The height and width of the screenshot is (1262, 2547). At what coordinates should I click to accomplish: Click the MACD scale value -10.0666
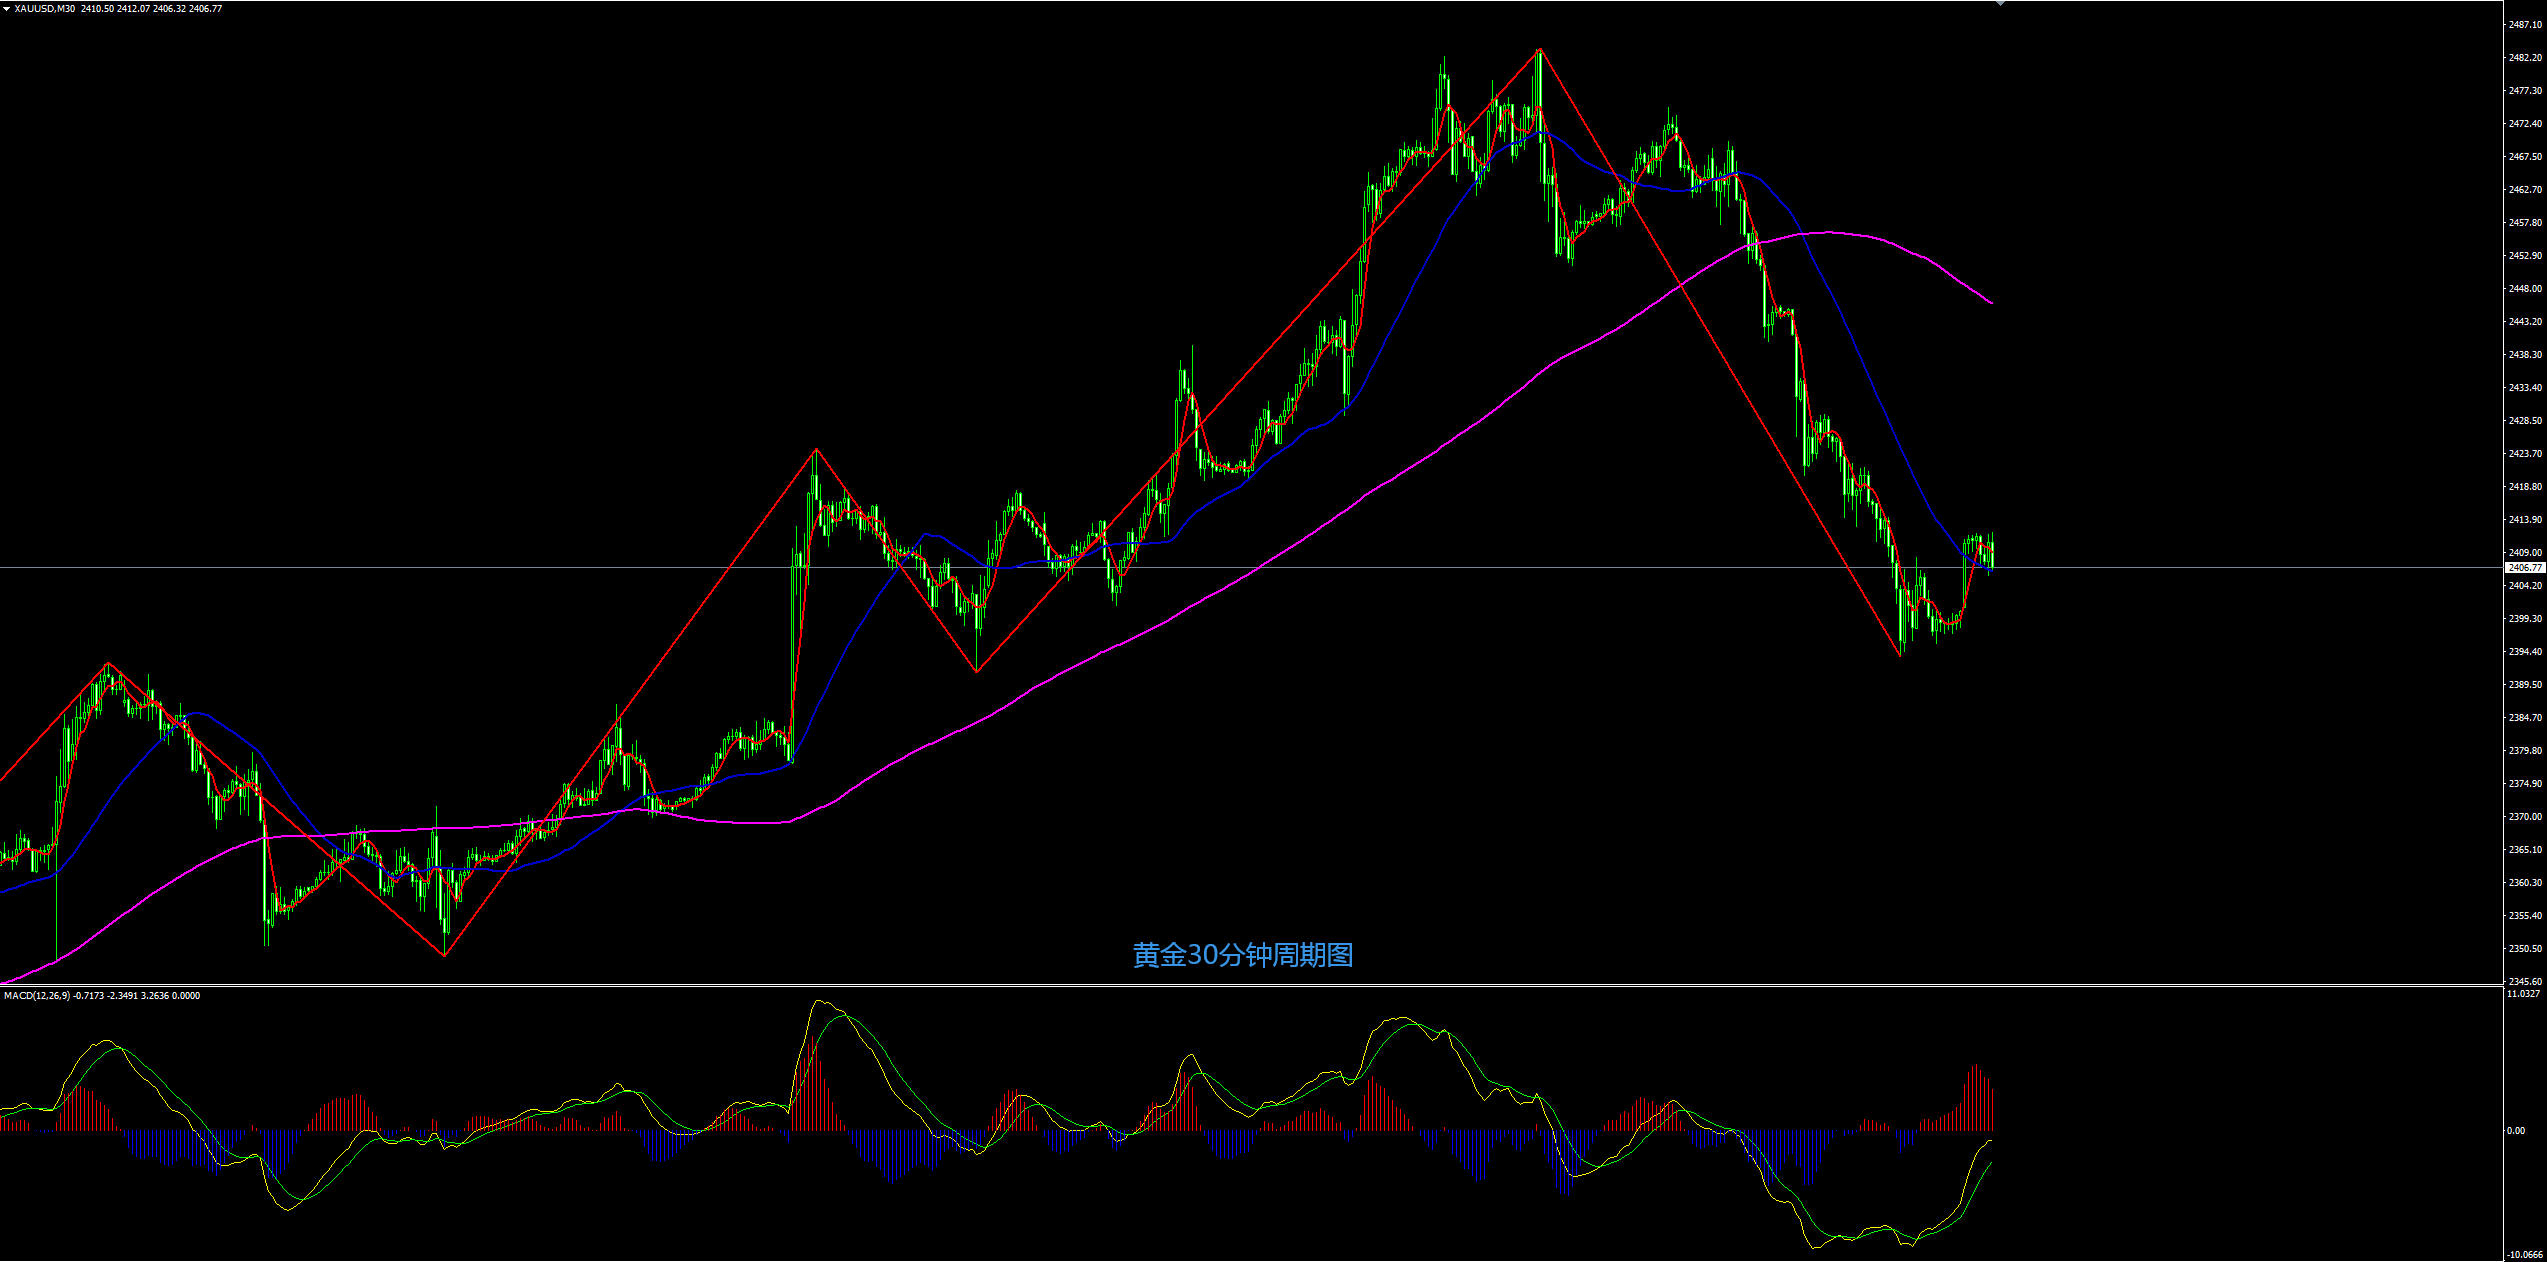coord(2524,1255)
